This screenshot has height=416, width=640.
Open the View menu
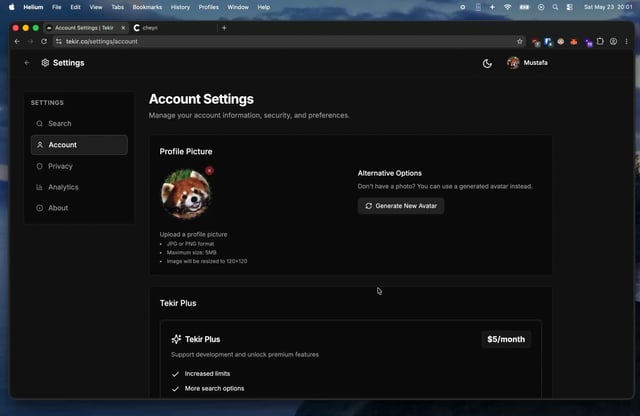(x=96, y=7)
